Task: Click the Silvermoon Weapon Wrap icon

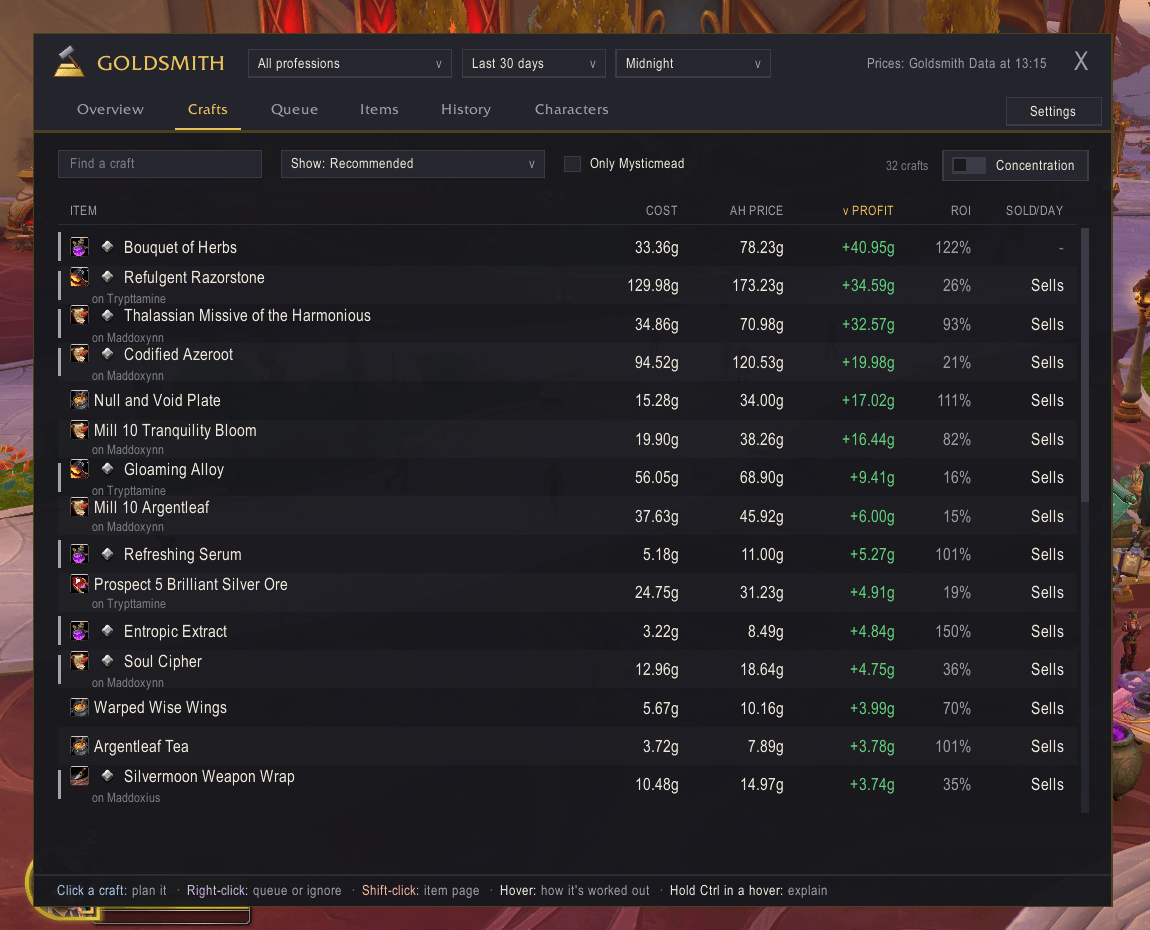Action: pyautogui.click(x=79, y=777)
